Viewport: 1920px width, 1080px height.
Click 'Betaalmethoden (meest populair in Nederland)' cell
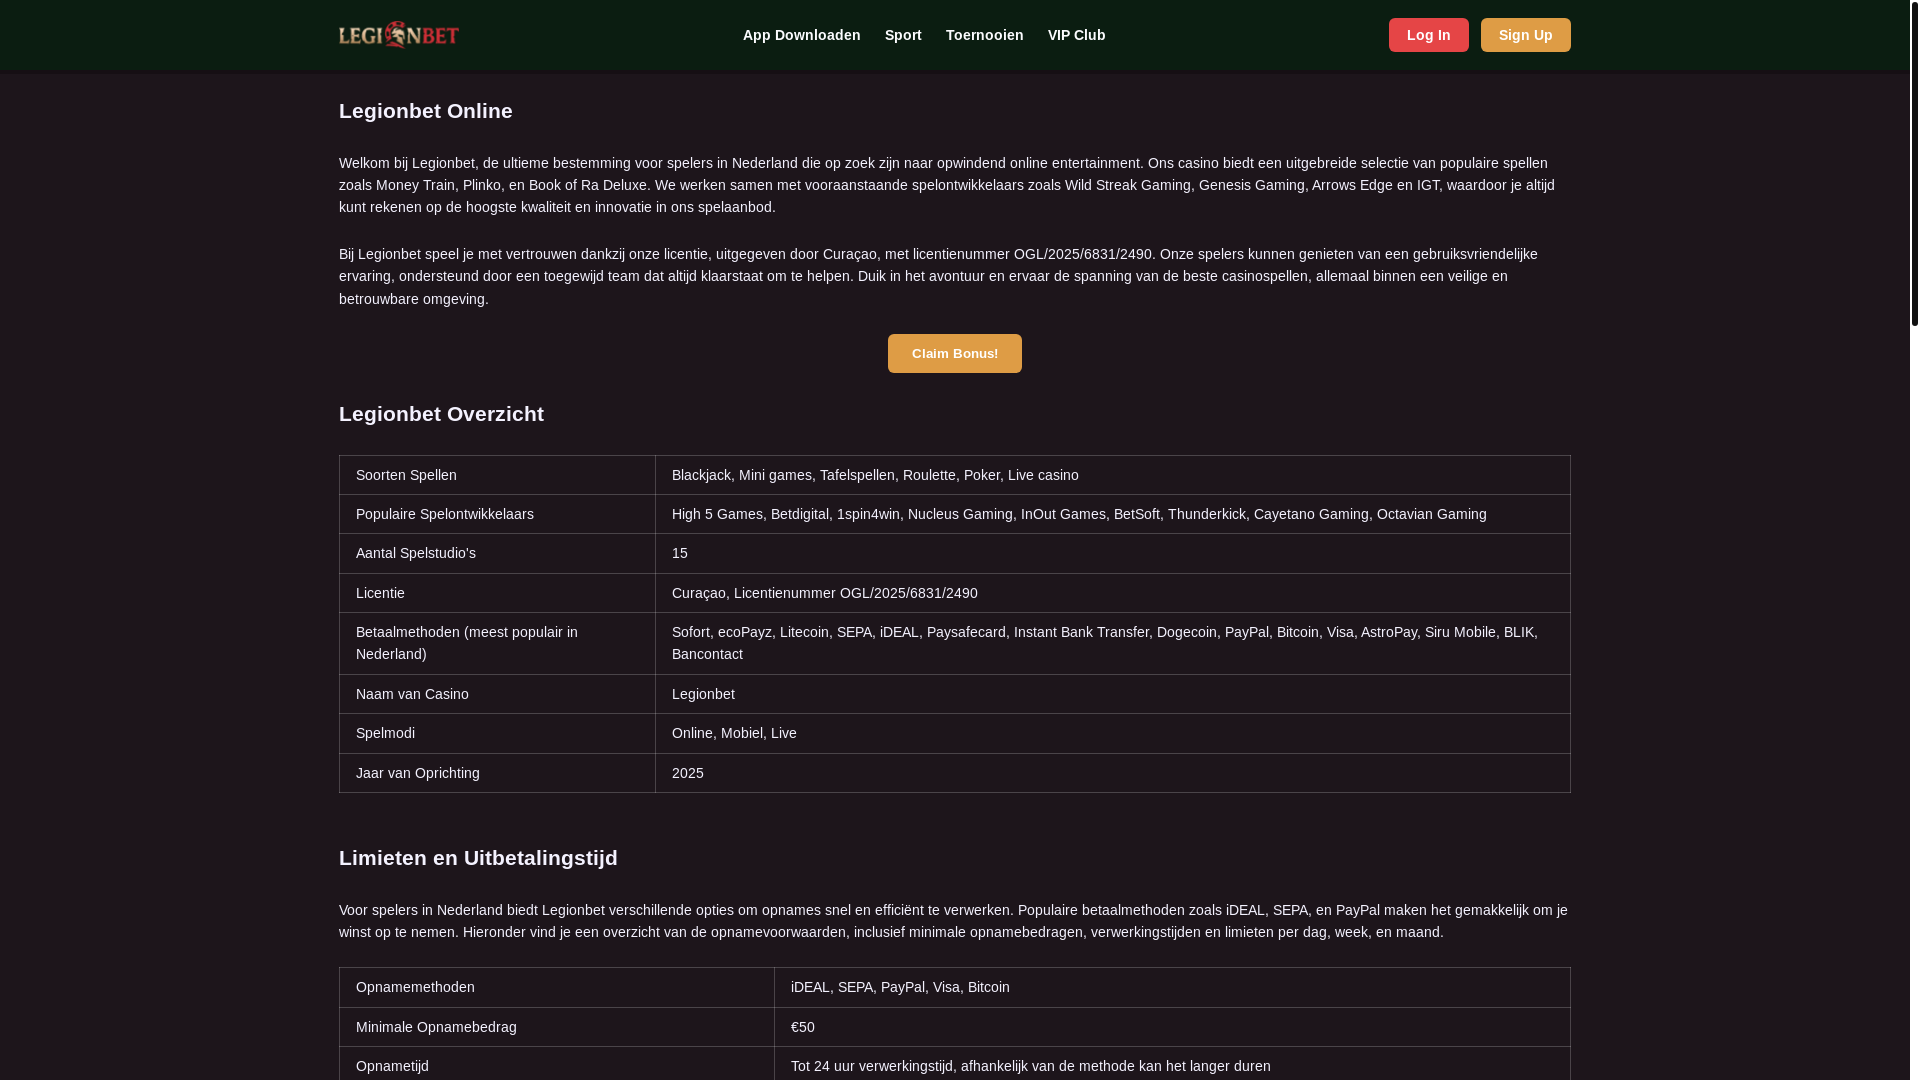coord(497,643)
